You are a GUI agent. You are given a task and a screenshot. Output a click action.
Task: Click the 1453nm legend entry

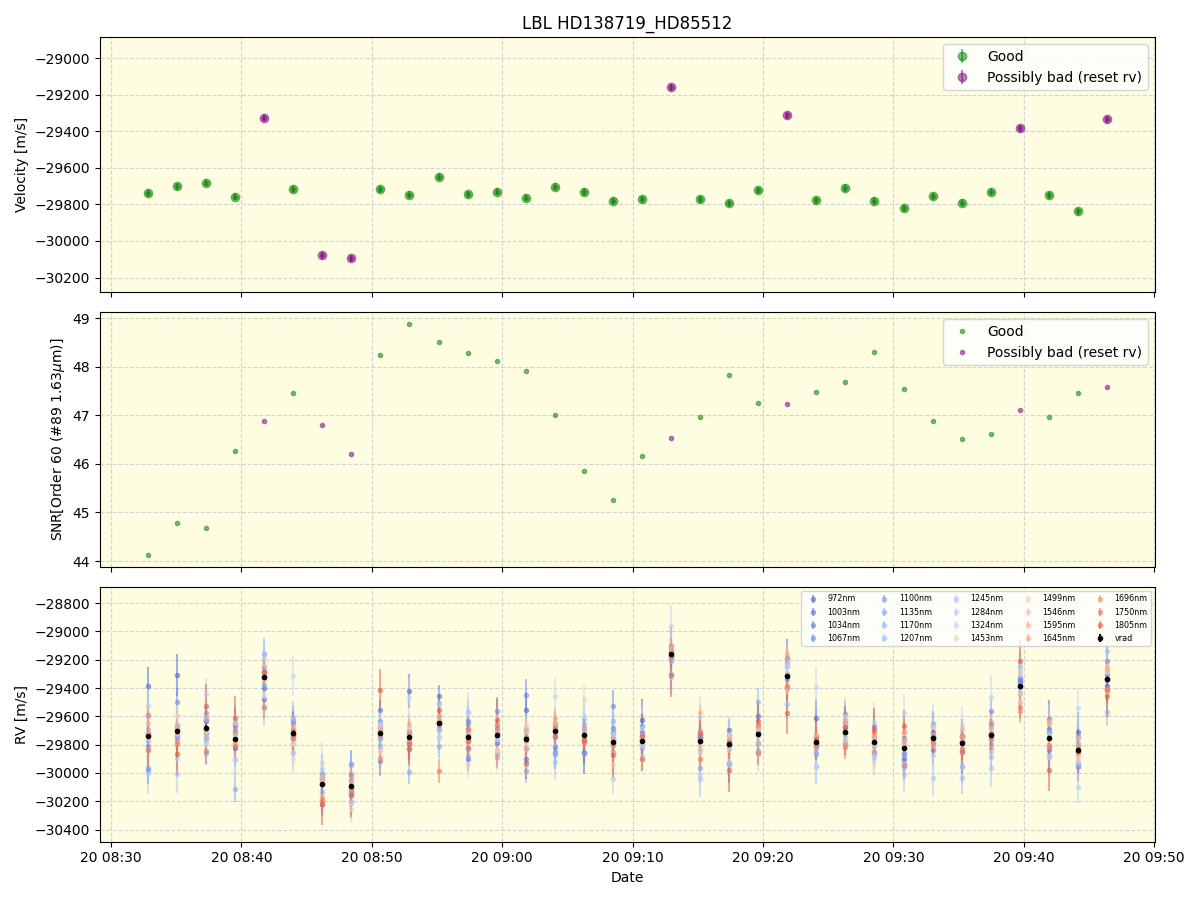[x=977, y=638]
